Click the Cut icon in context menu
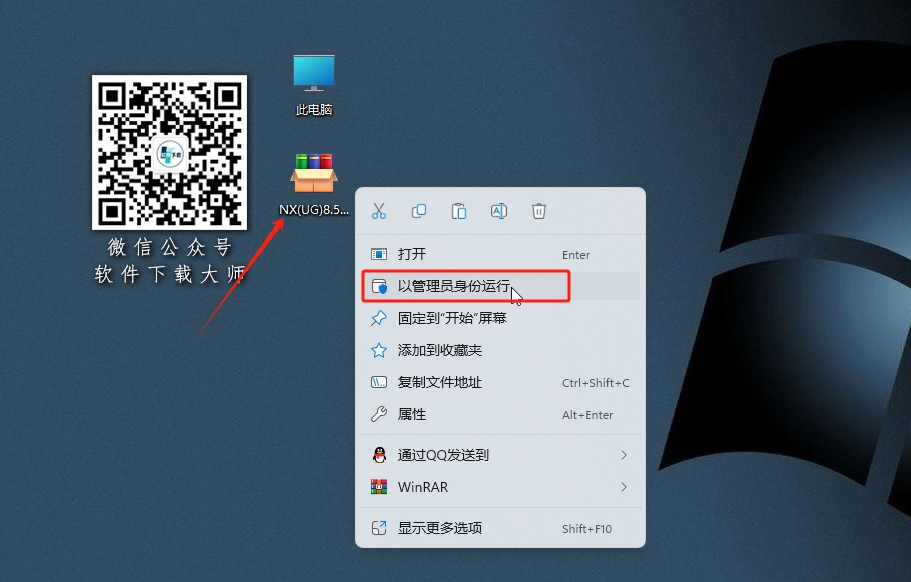This screenshot has height=582, width=911. (x=378, y=210)
